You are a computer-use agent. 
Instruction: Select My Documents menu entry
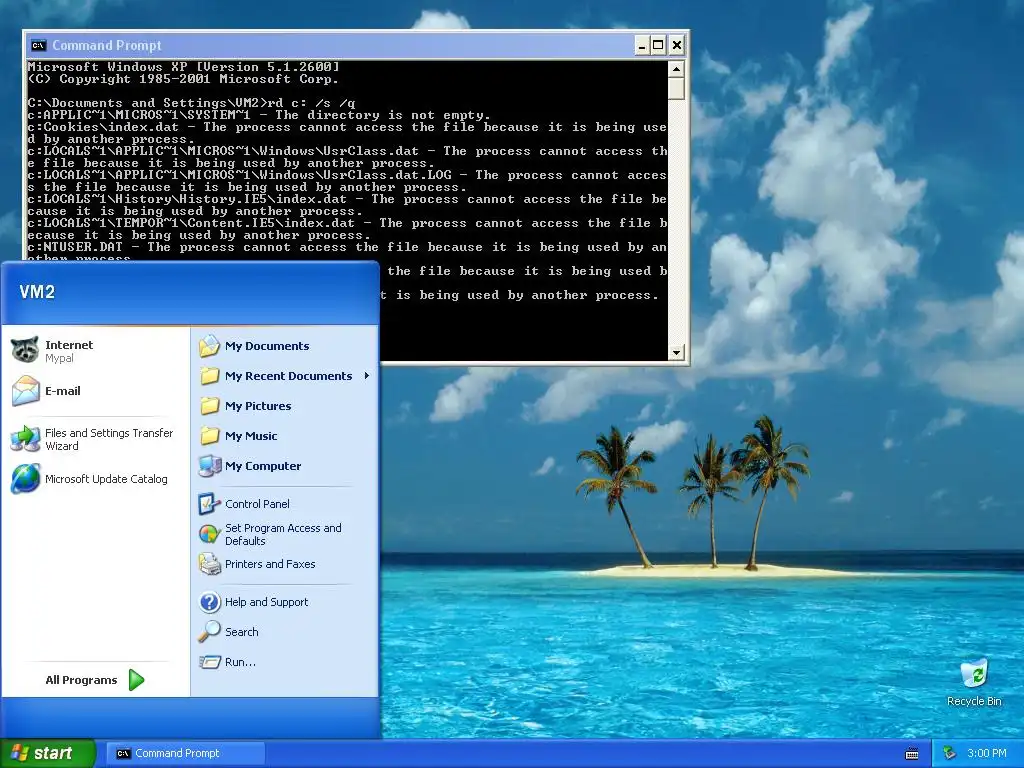[x=285, y=346]
